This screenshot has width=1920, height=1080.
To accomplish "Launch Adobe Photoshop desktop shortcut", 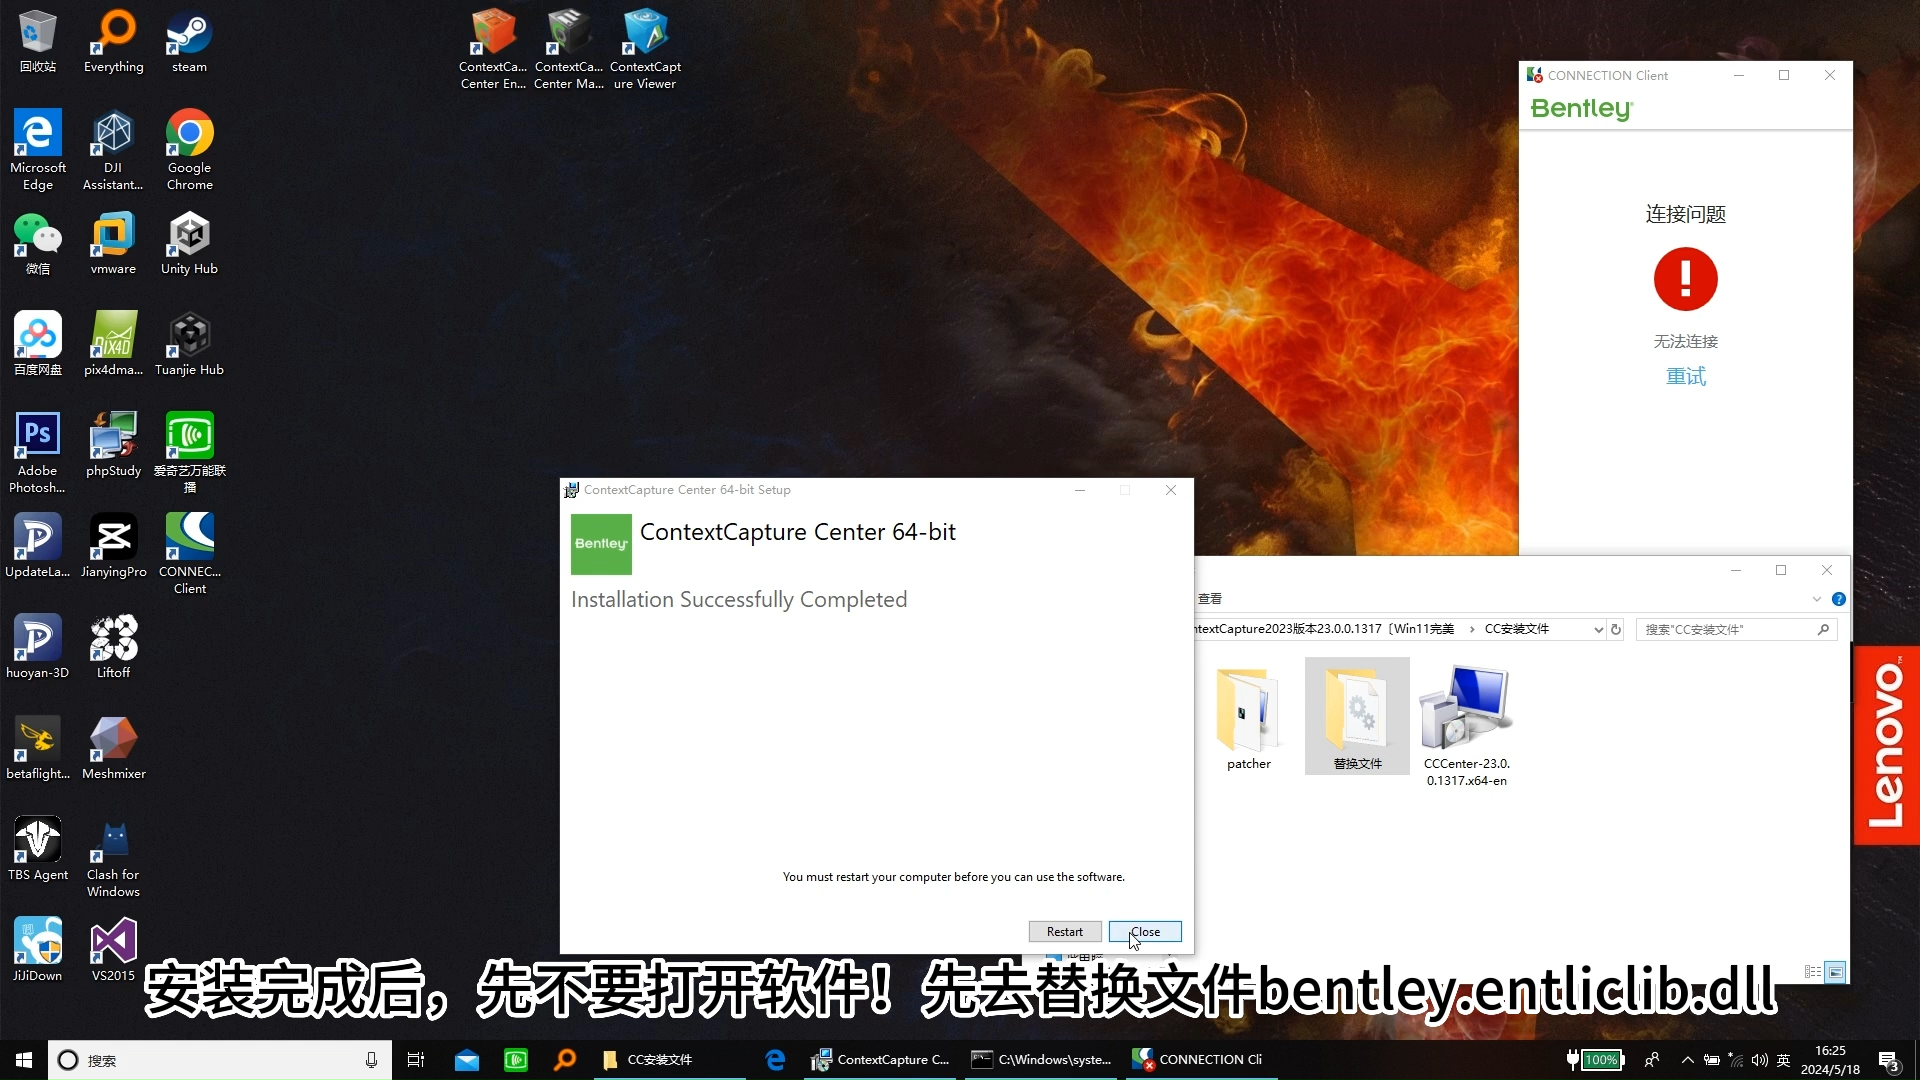I will coord(38,452).
